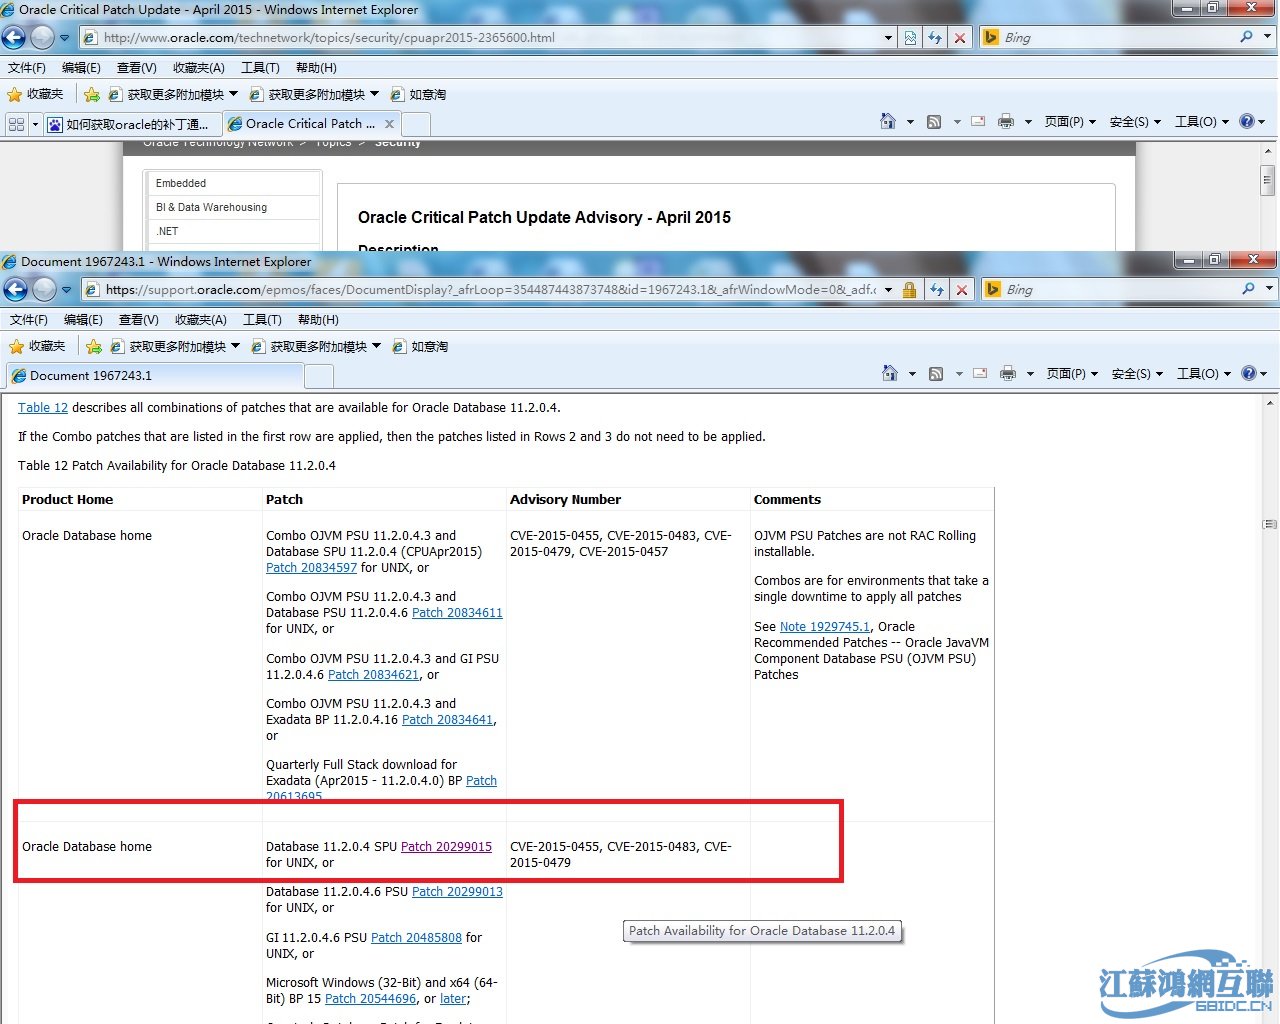This screenshot has height=1024, width=1280.
Task: Click Stop (red X) in Oracle Critical Patch window
Action: [x=960, y=38]
